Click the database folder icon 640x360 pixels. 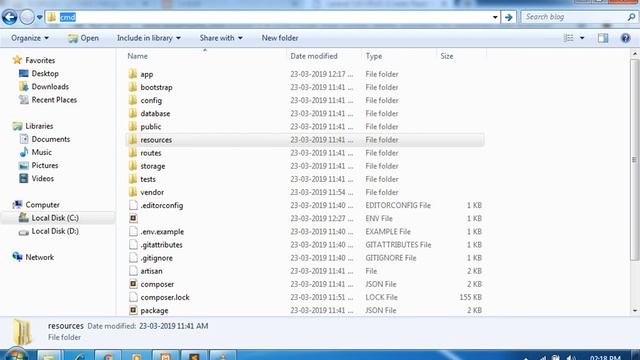pyautogui.click(x=133, y=113)
